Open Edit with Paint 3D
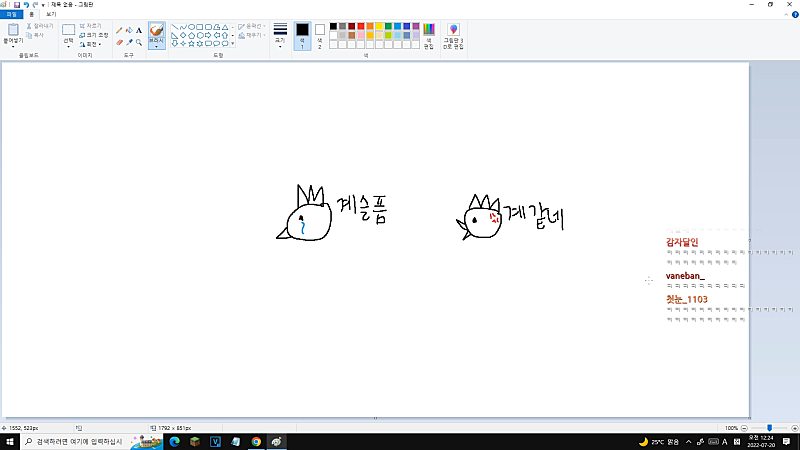This screenshot has height=450, width=800. point(453,36)
